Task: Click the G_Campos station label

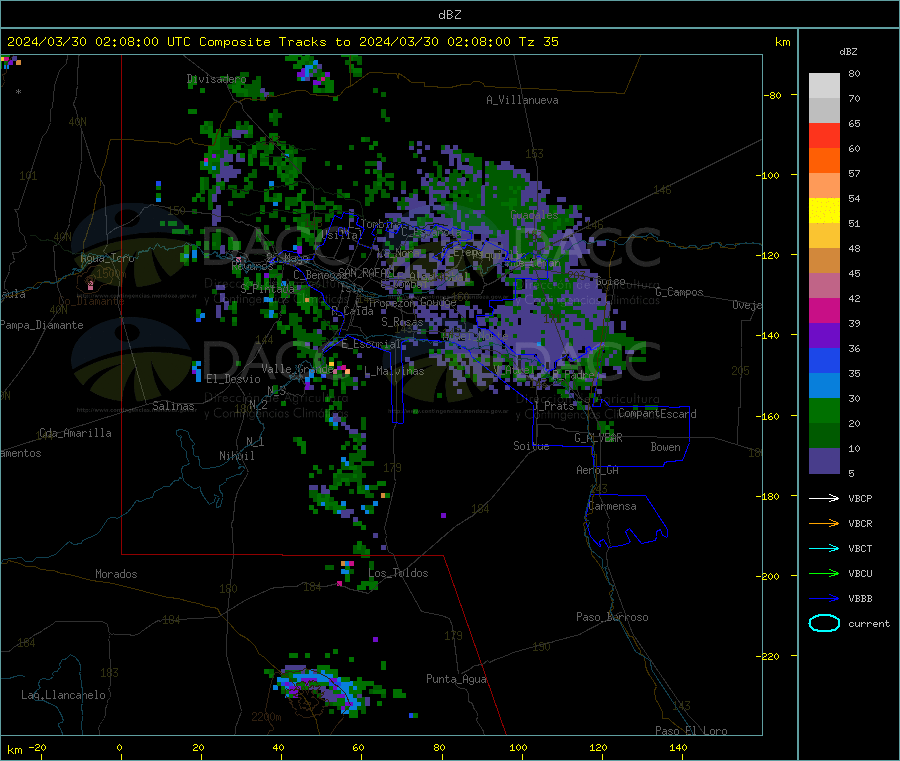Action: tap(679, 292)
